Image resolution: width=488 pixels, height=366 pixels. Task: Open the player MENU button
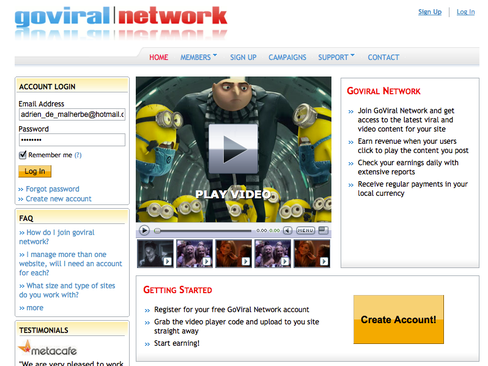[305, 230]
